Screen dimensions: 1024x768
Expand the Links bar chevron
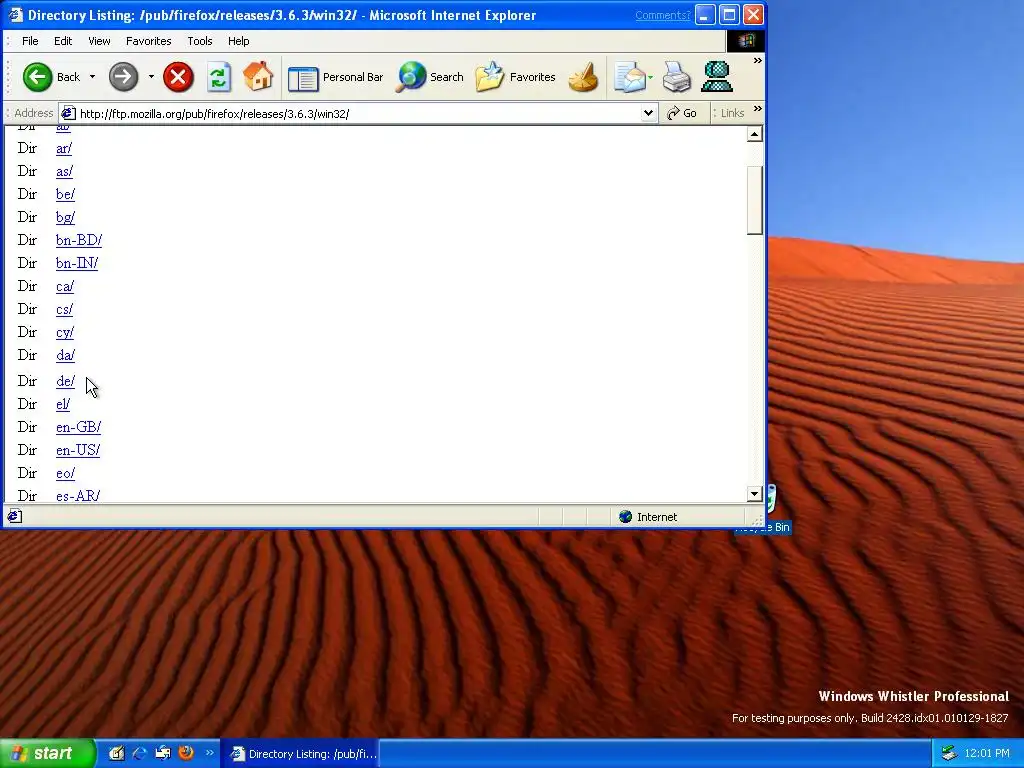(758, 108)
